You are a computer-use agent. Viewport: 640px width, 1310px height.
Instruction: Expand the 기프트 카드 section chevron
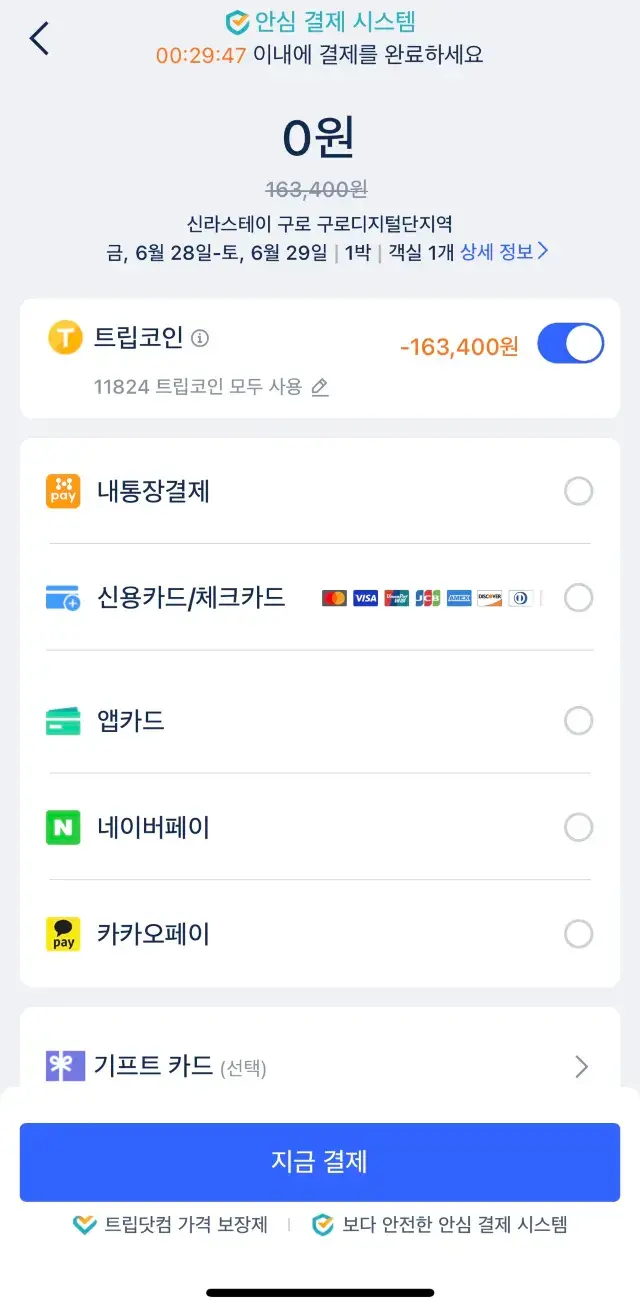tap(582, 1067)
